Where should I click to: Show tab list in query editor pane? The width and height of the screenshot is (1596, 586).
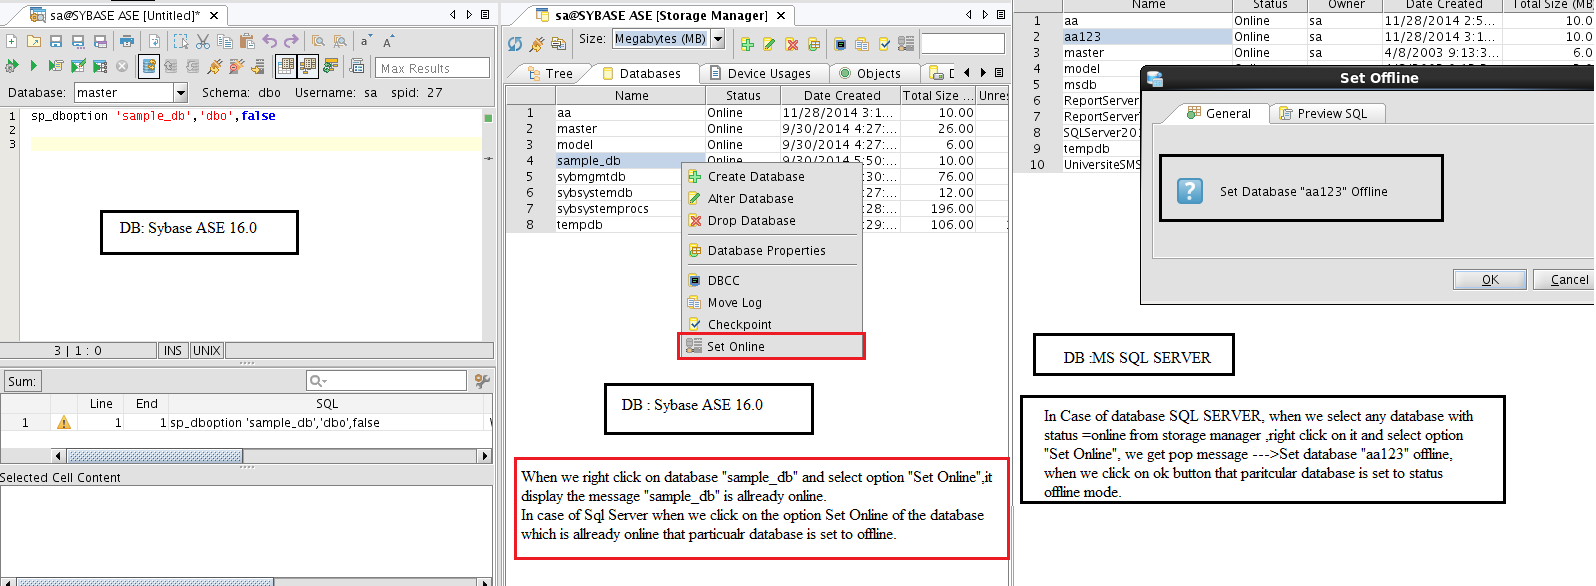point(485,15)
